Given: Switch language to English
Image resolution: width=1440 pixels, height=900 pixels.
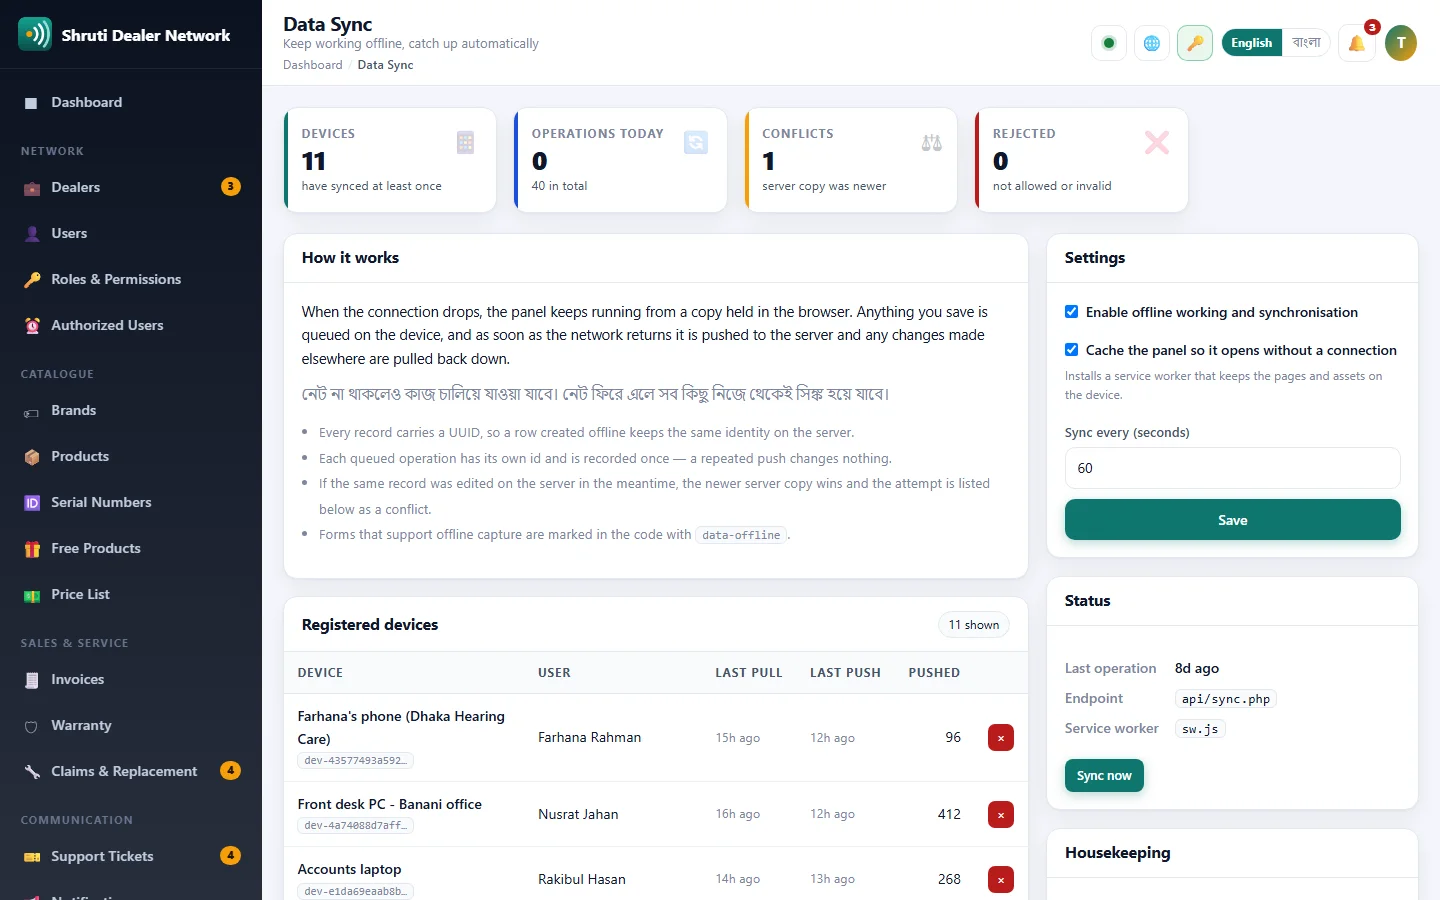Looking at the screenshot, I should point(1252,43).
